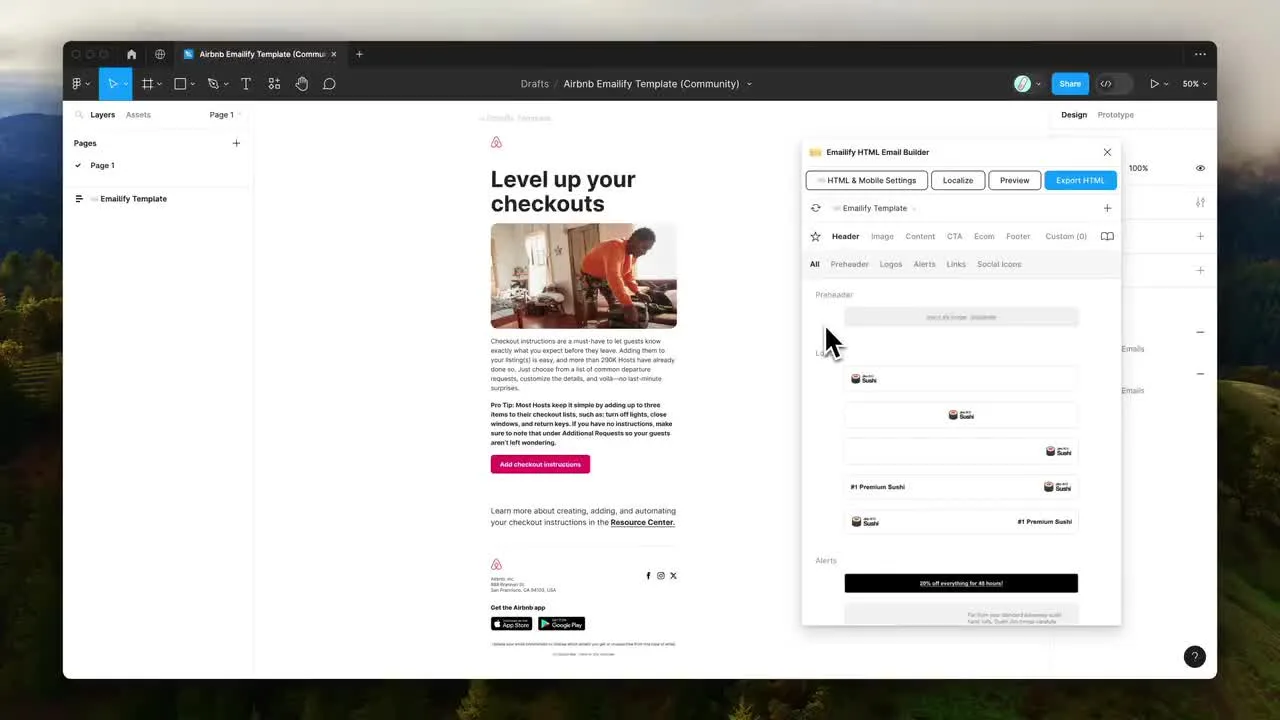Click the user profile avatar near Share
Image resolution: width=1280 pixels, height=720 pixels.
pos(1022,83)
